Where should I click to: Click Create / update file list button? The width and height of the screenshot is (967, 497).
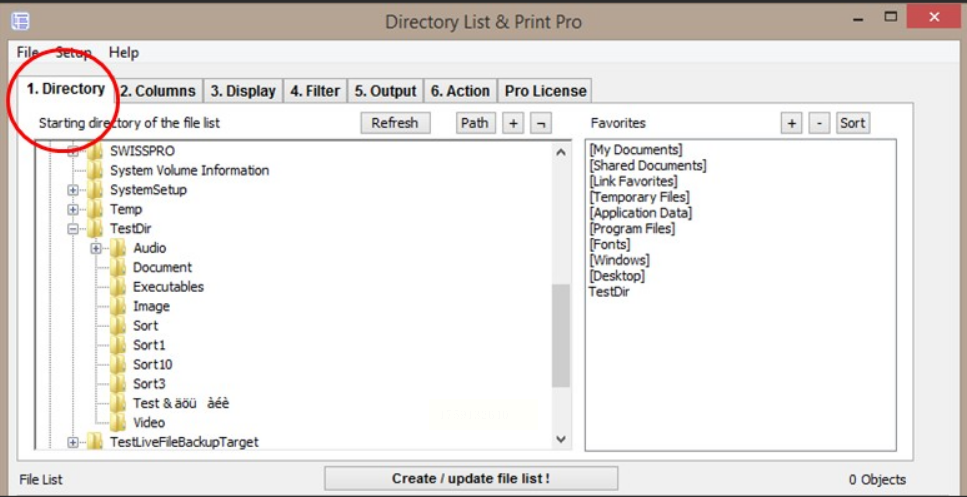click(471, 479)
